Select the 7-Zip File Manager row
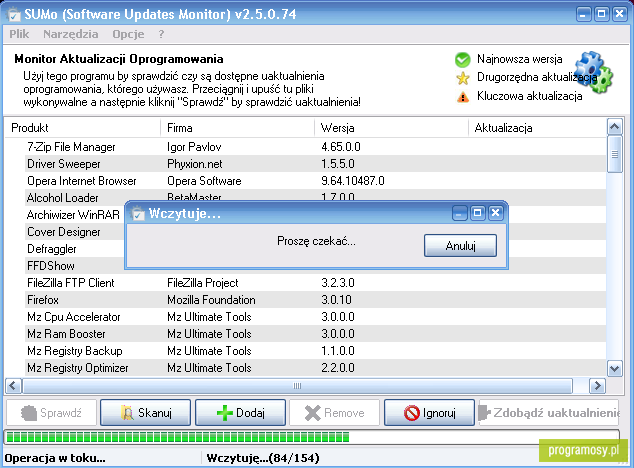 (305, 147)
